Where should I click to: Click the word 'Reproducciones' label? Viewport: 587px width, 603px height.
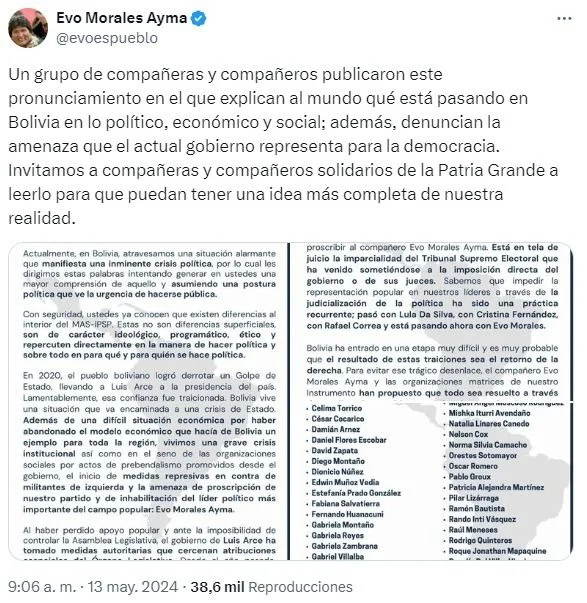[300, 587]
